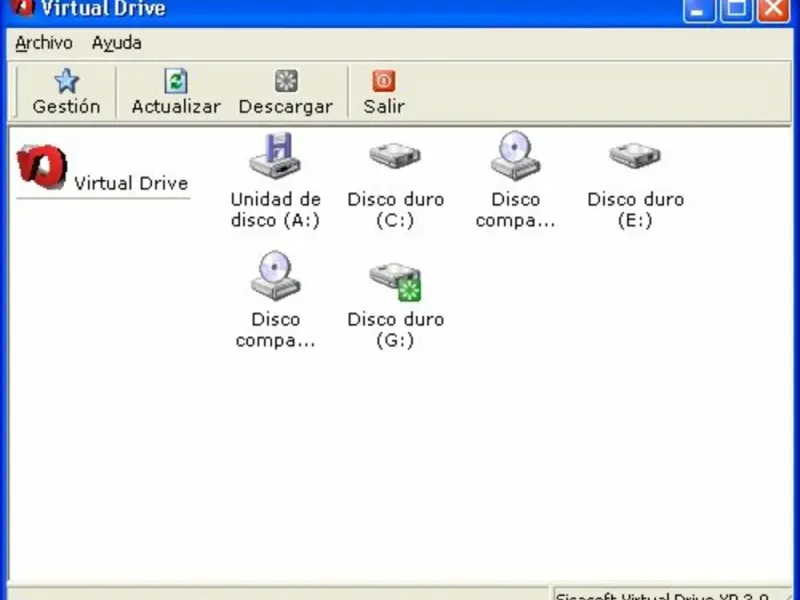
Task: Select the compact disc drive above Disco duro (G:) row start
Action: coord(276,300)
